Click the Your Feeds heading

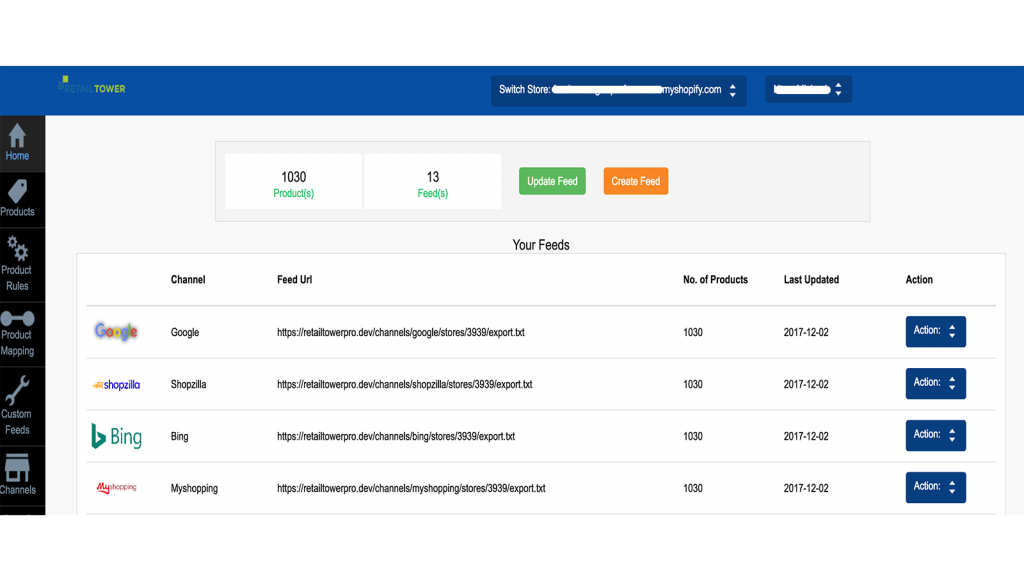(x=541, y=245)
